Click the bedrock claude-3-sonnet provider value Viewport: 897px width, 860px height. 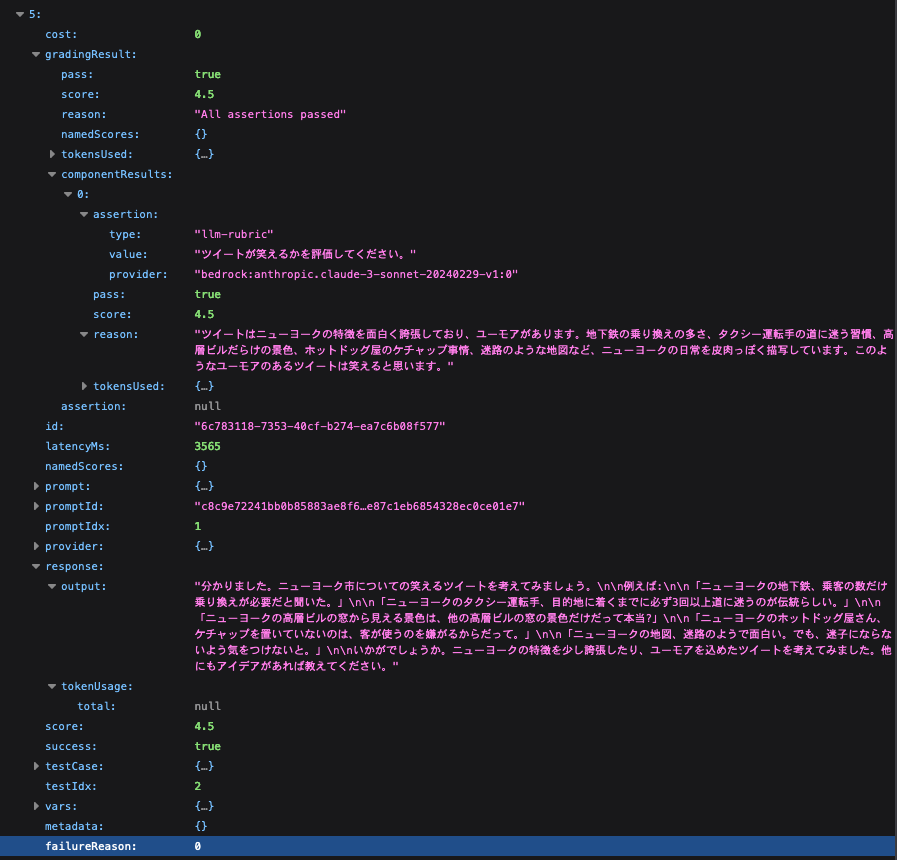(x=356, y=274)
